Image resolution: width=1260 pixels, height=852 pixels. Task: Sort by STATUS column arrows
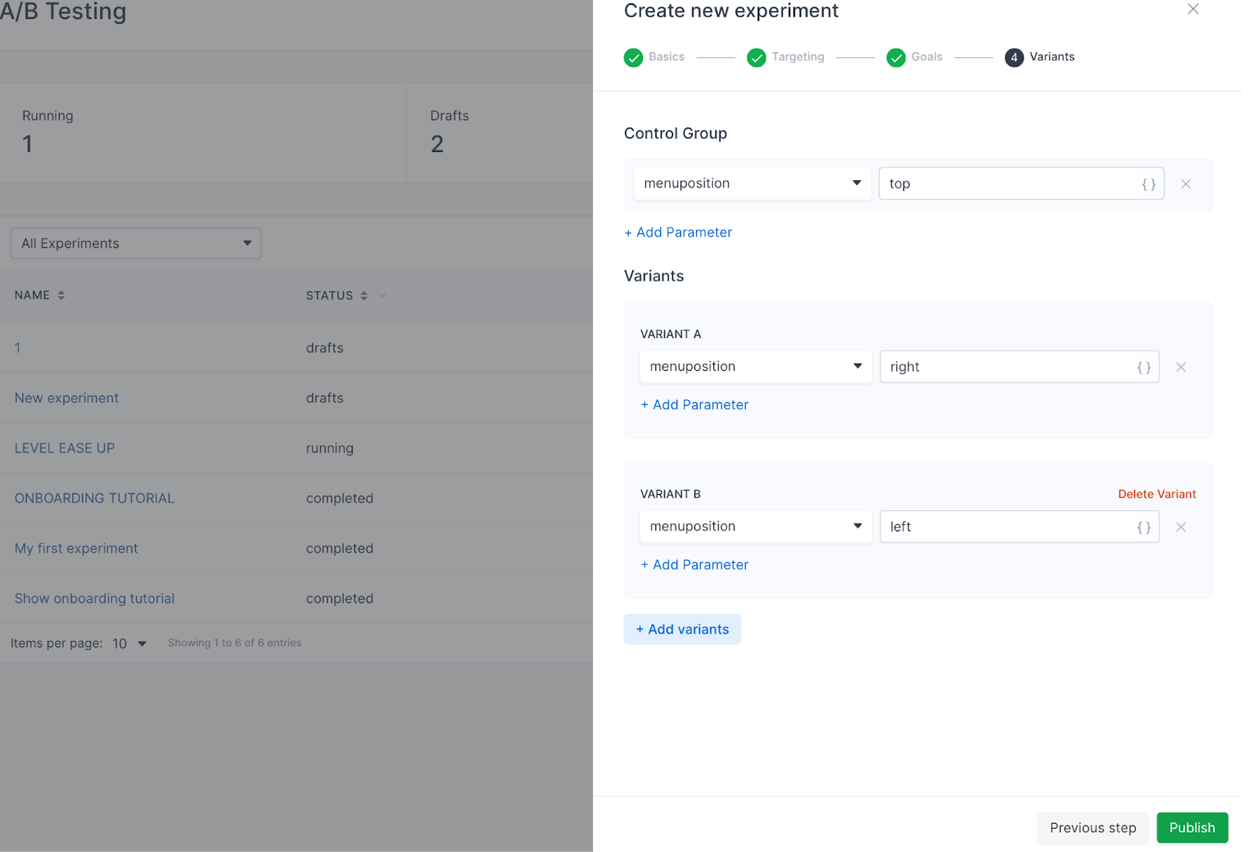point(364,295)
